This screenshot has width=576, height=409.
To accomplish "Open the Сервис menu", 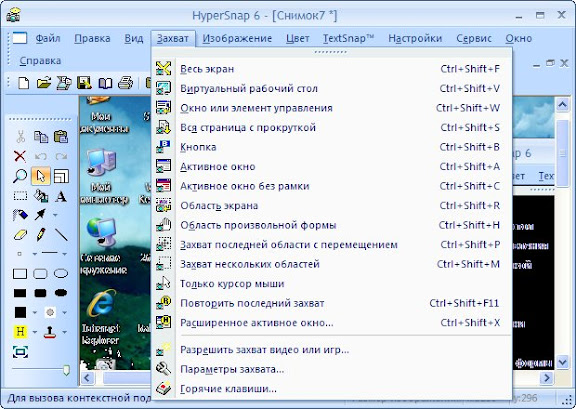I will point(474,38).
